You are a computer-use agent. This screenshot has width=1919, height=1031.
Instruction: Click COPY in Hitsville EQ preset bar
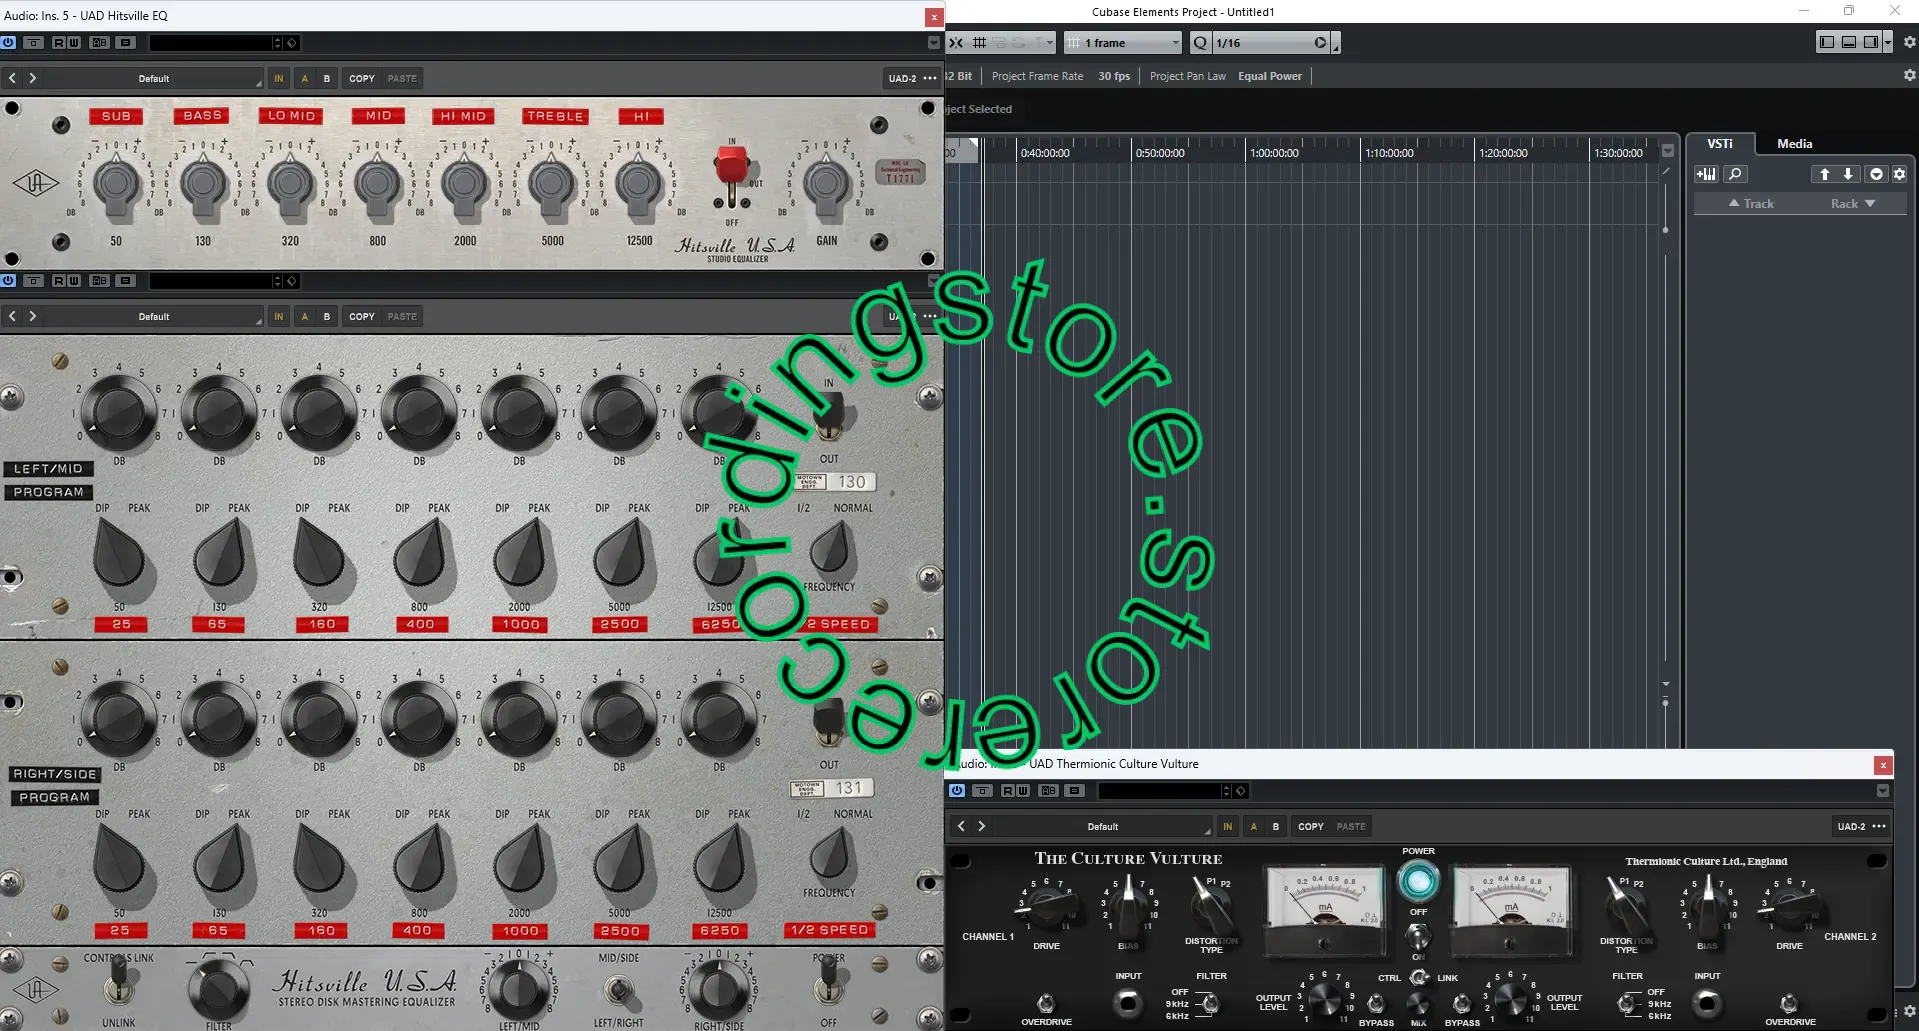pyautogui.click(x=362, y=78)
